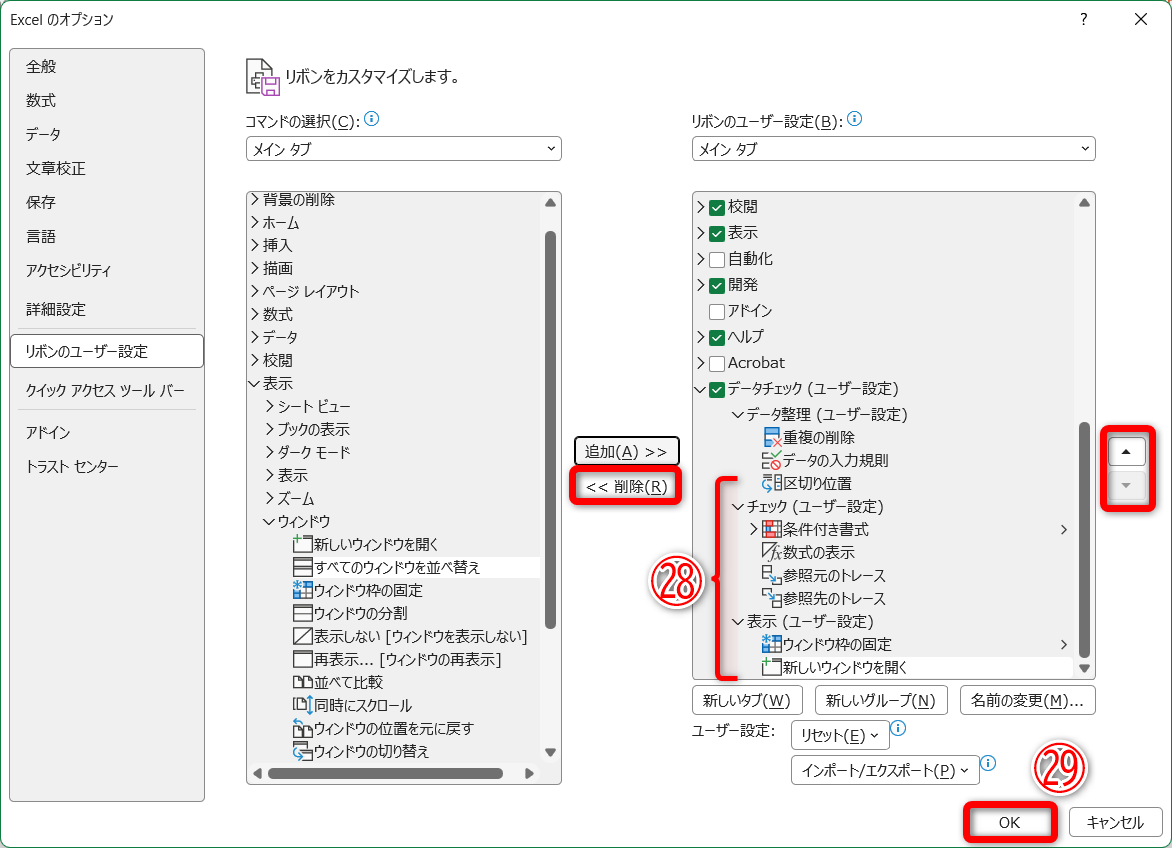Expand the ダーク モード group

point(270,453)
